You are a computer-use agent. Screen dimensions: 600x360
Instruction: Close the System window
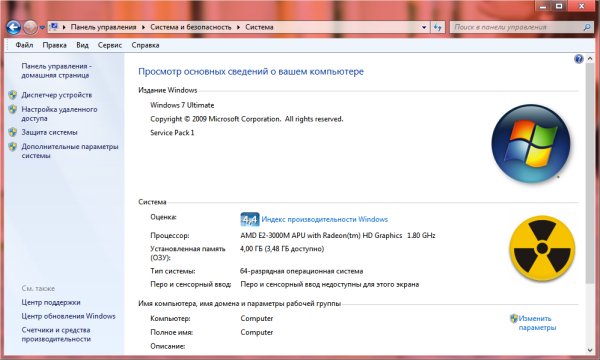(581, 6)
